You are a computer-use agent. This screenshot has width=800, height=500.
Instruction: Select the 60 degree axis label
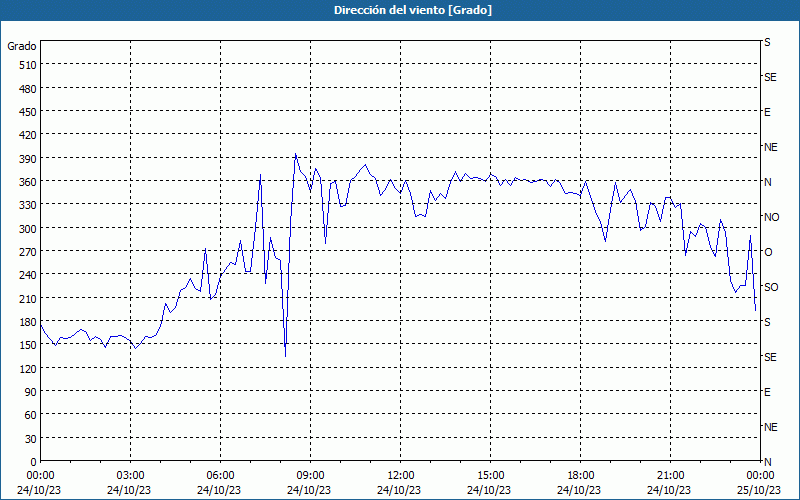tap(31, 415)
